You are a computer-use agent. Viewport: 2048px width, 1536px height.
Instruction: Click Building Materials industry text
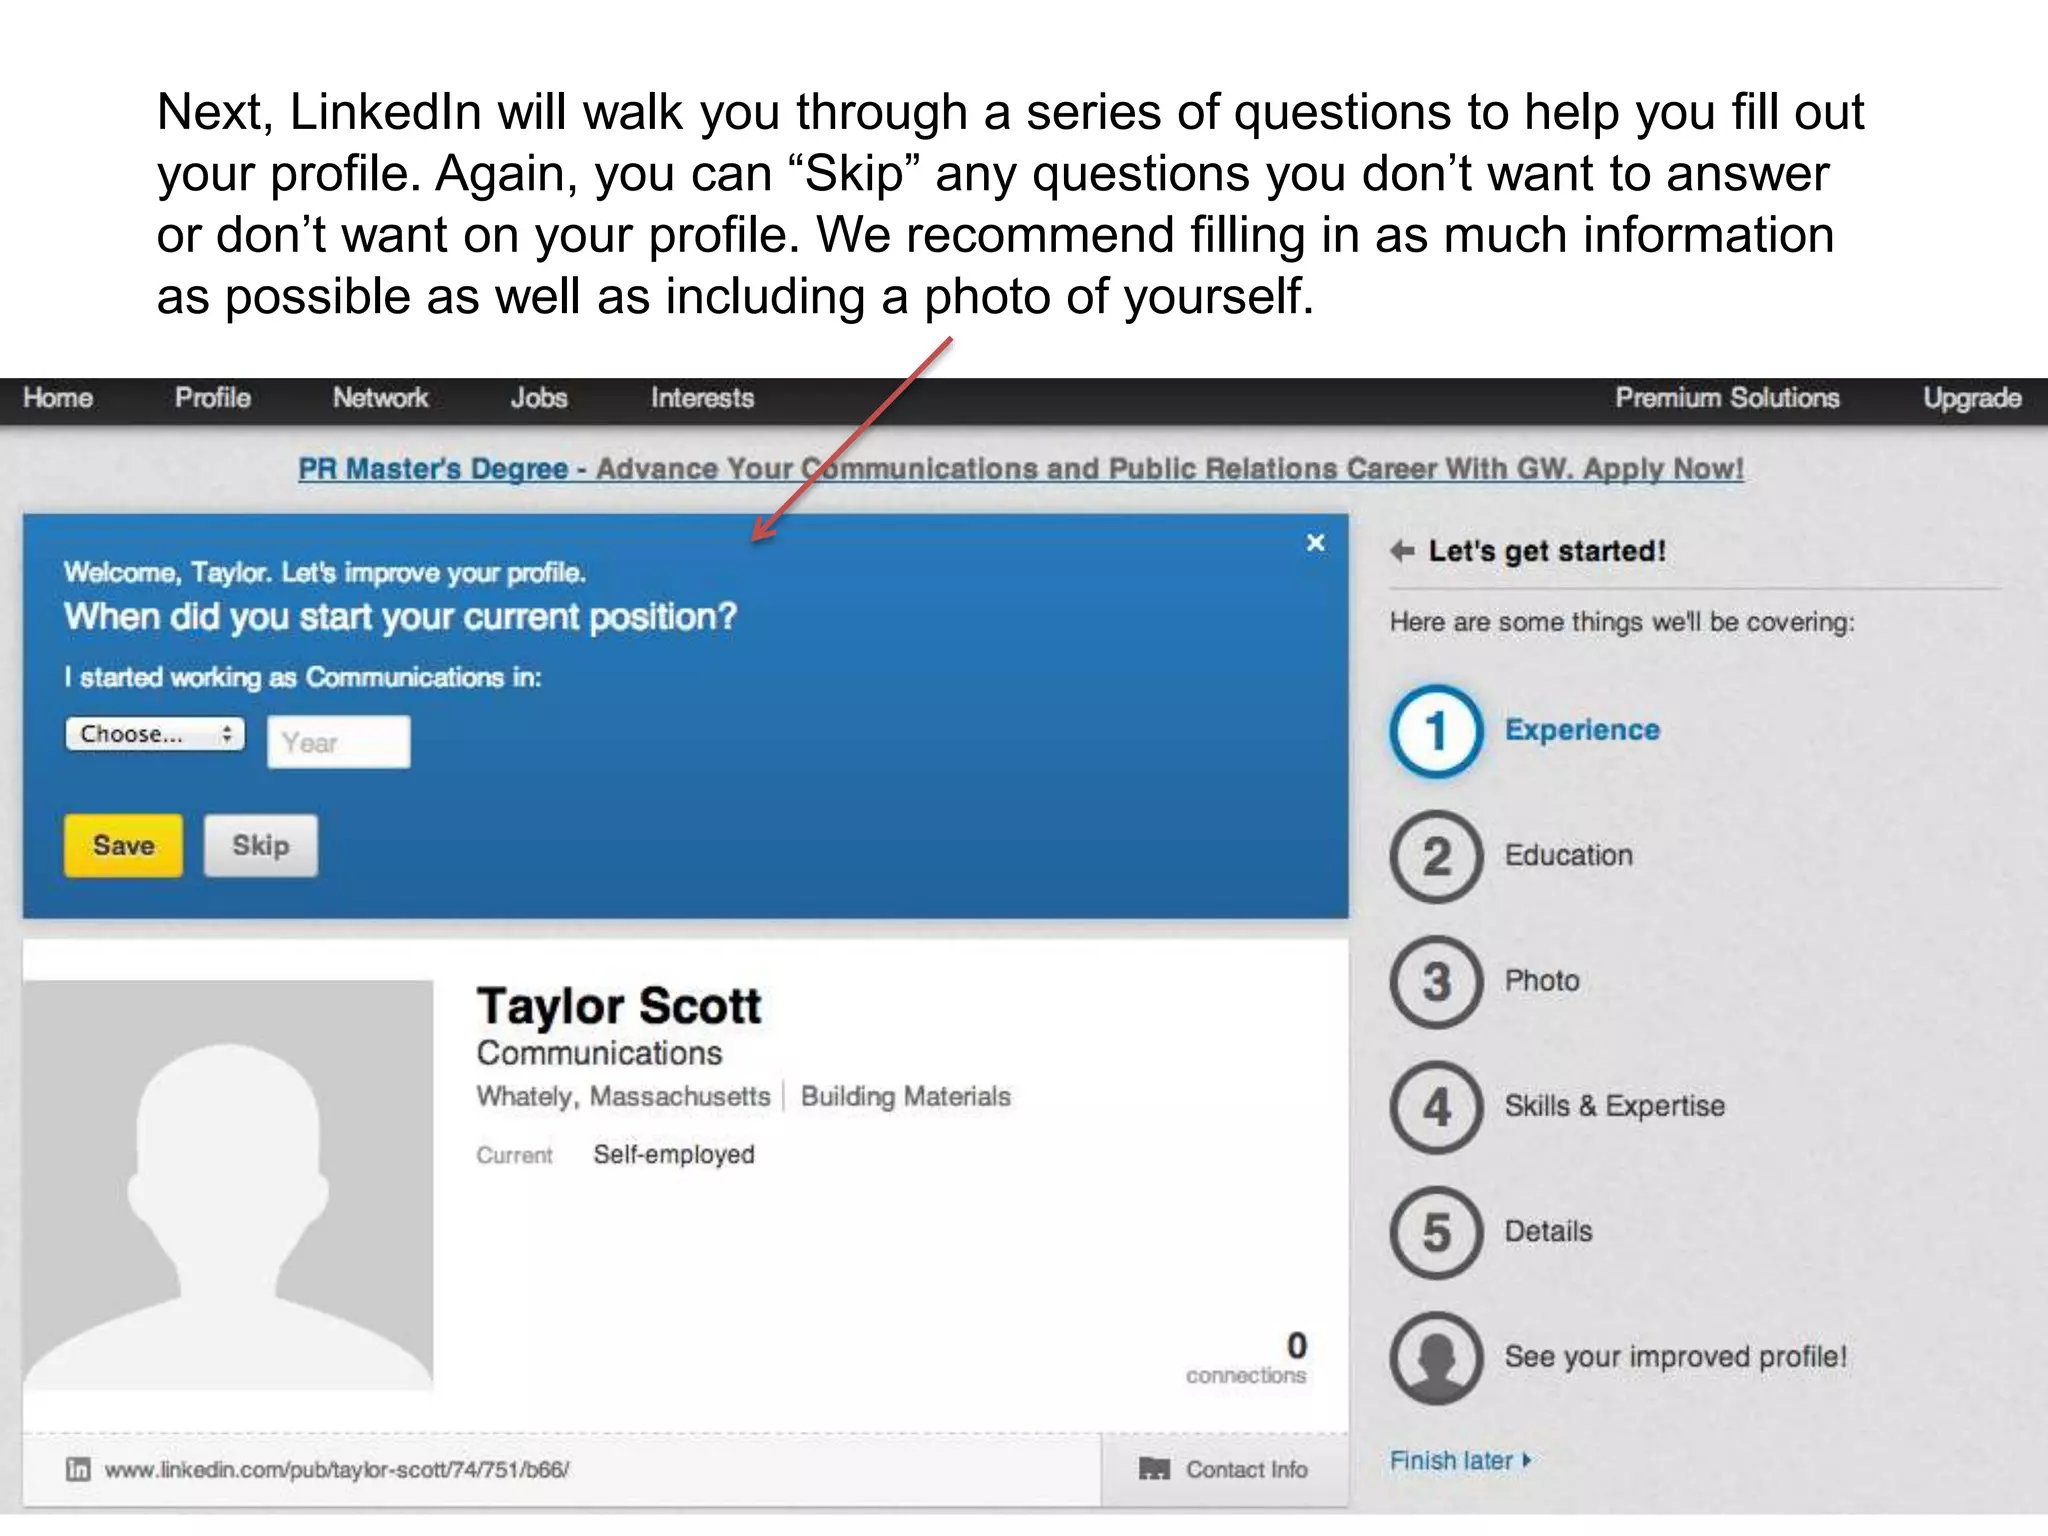(x=906, y=1097)
